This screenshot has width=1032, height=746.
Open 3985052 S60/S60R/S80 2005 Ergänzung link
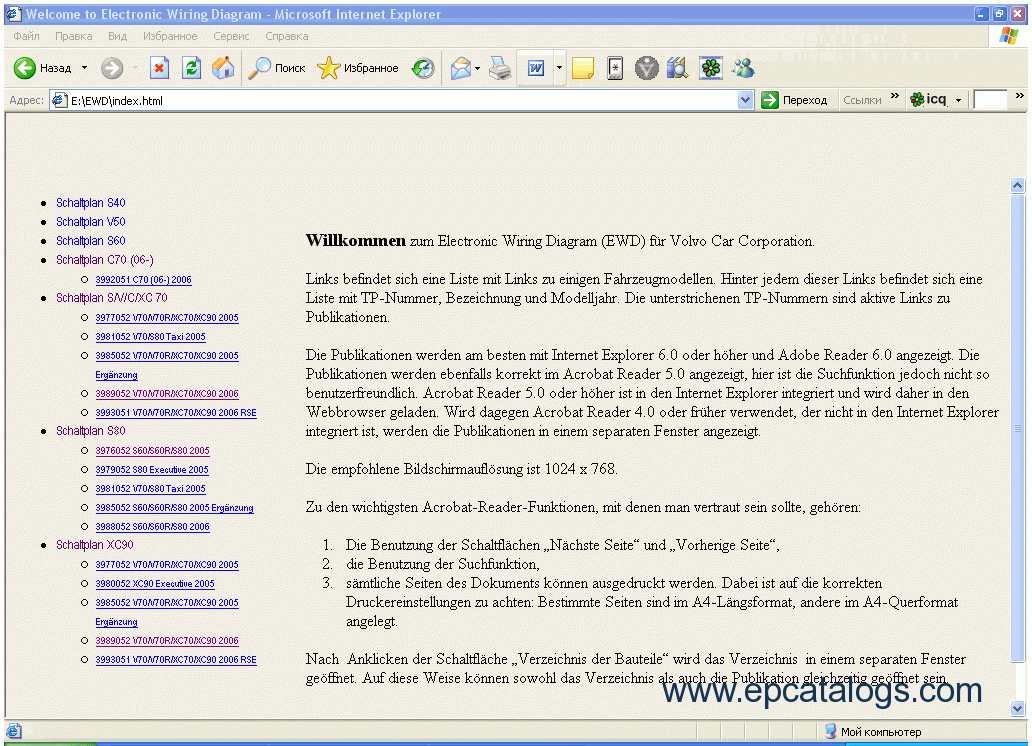click(174, 508)
